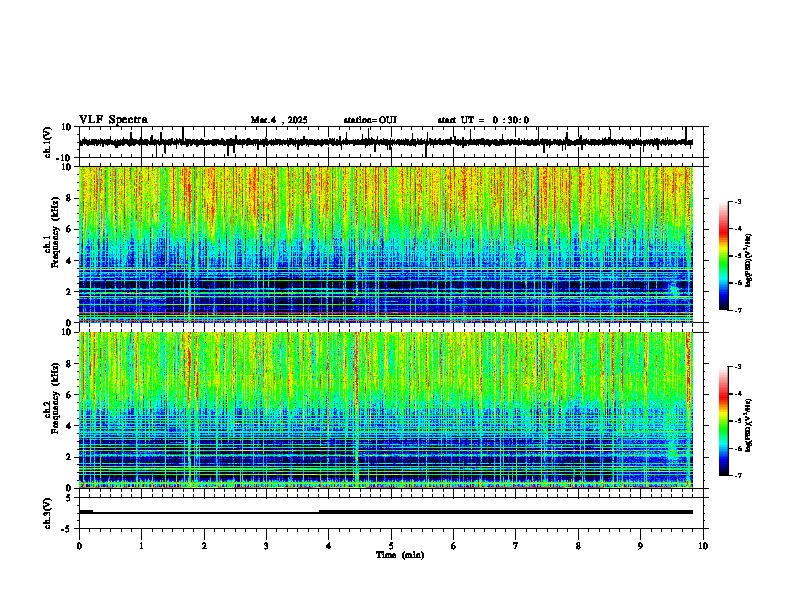
Task: Click the time axis tick label '5'
Action: [391, 546]
